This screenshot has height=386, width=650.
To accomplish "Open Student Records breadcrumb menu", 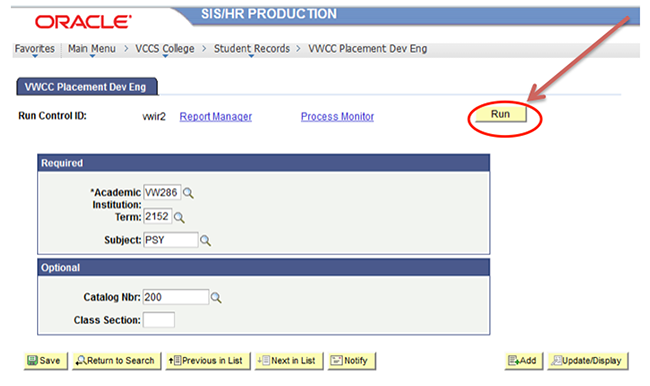I will point(252,49).
